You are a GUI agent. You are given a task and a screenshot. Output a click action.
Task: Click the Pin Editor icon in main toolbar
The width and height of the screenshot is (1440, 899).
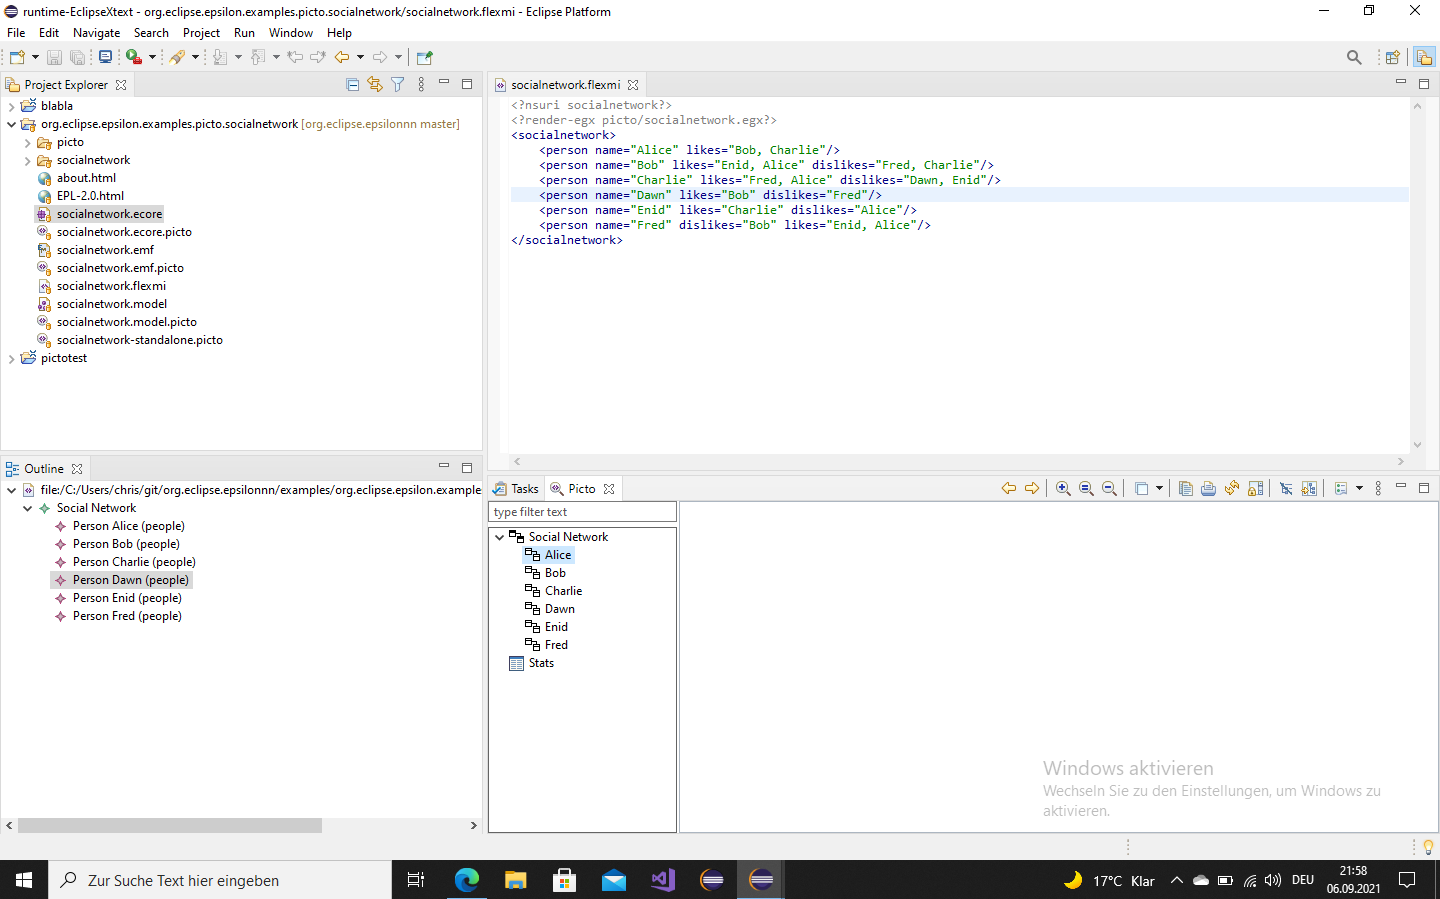[424, 57]
